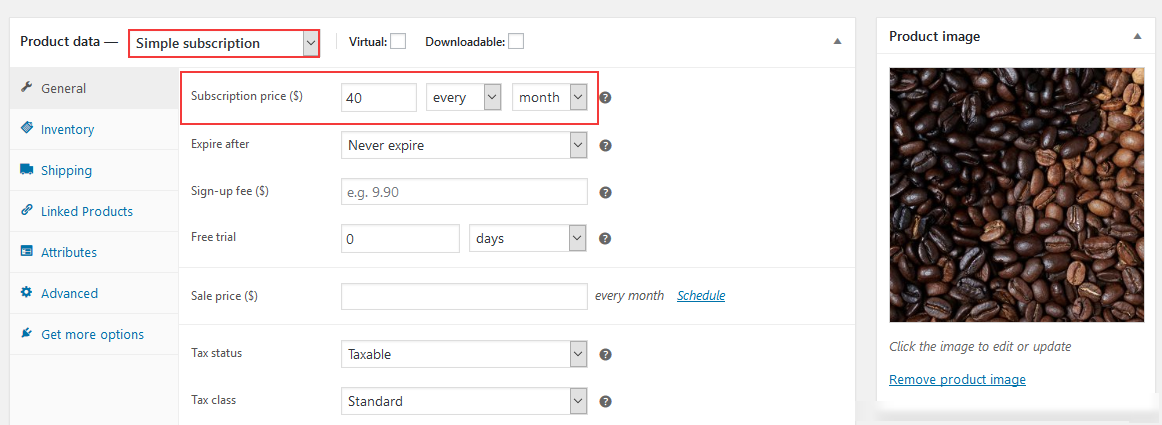The image size is (1162, 425).
Task: Click help icon beside Sign-up fee
Action: [605, 193]
